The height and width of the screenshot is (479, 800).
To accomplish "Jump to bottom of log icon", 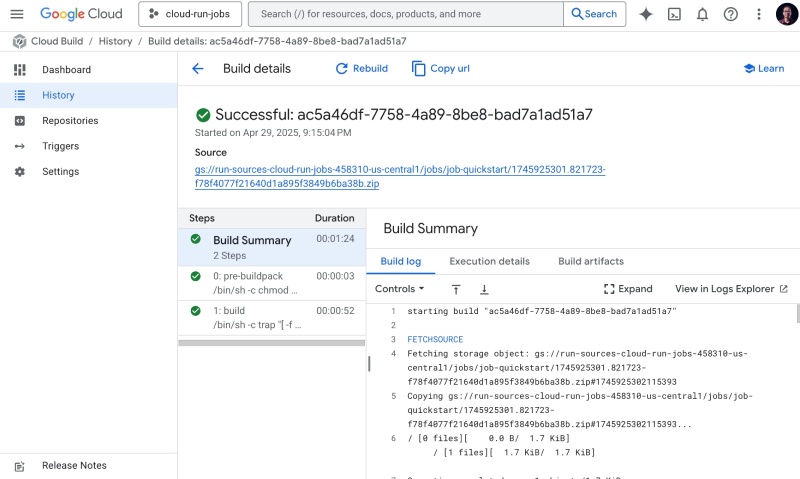I will click(484, 289).
